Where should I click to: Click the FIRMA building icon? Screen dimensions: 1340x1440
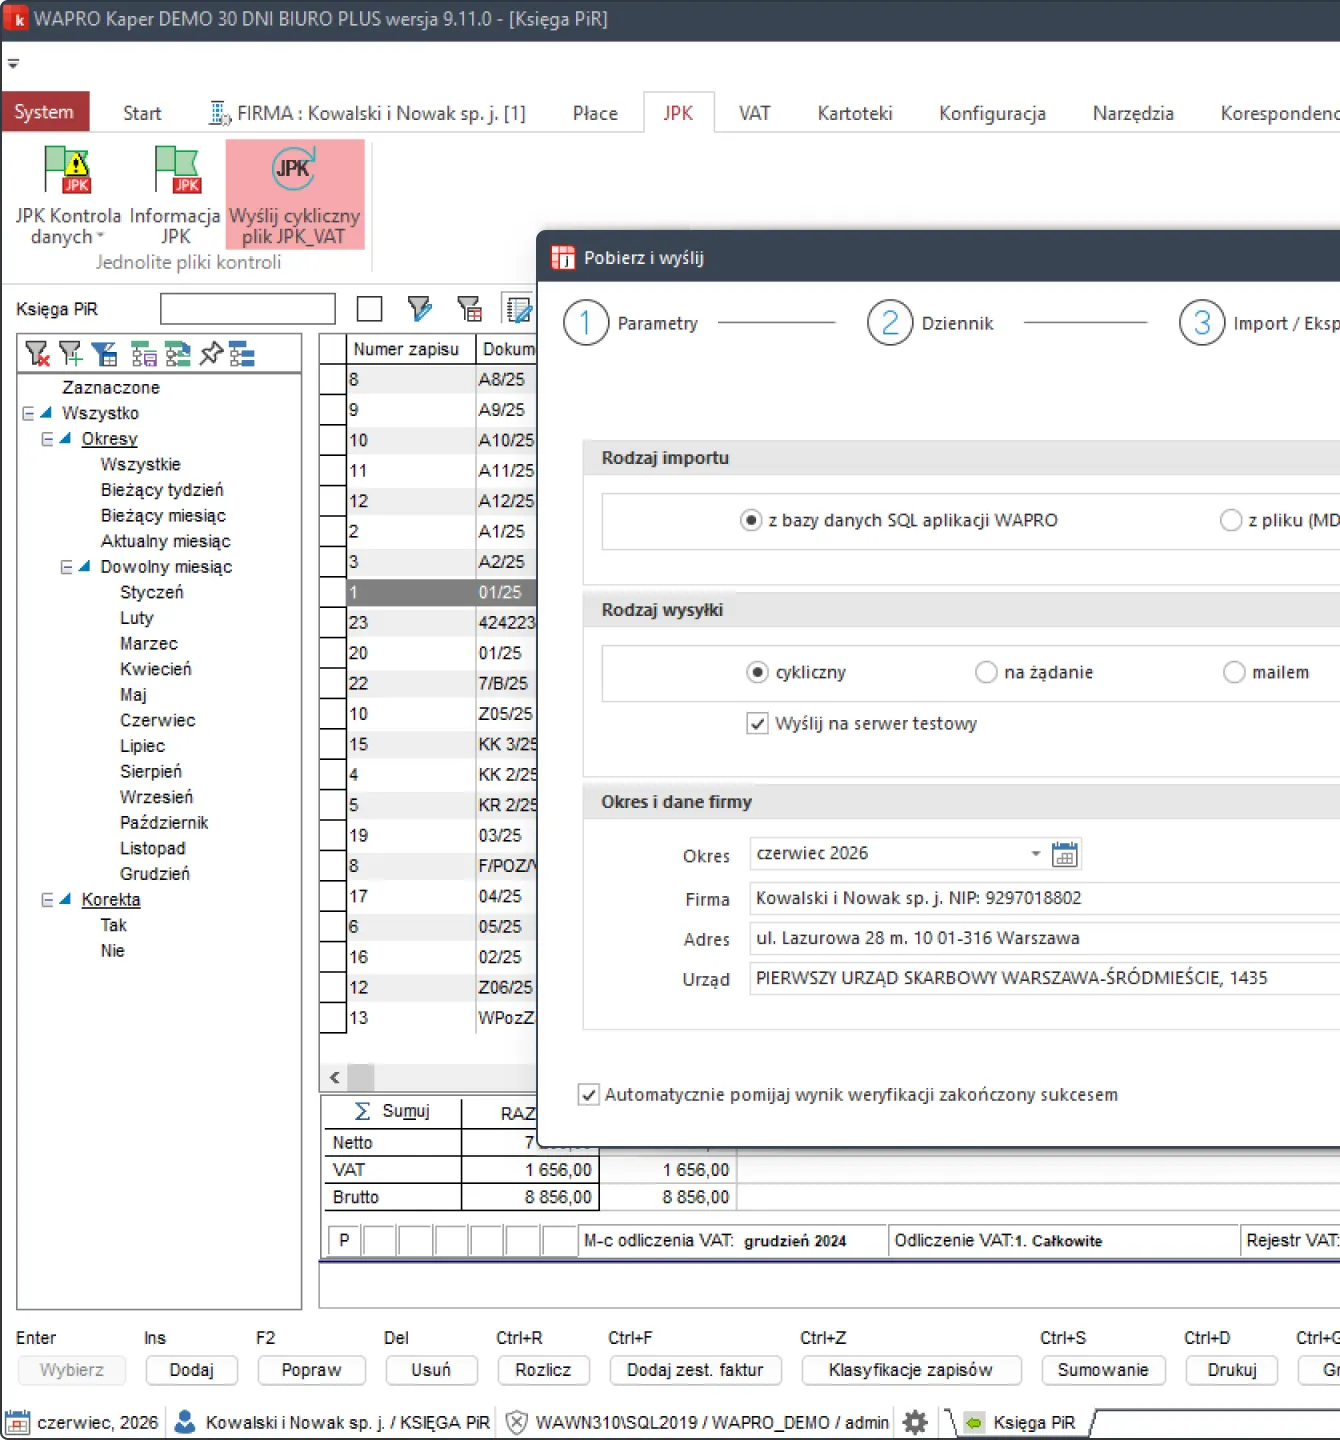219,113
